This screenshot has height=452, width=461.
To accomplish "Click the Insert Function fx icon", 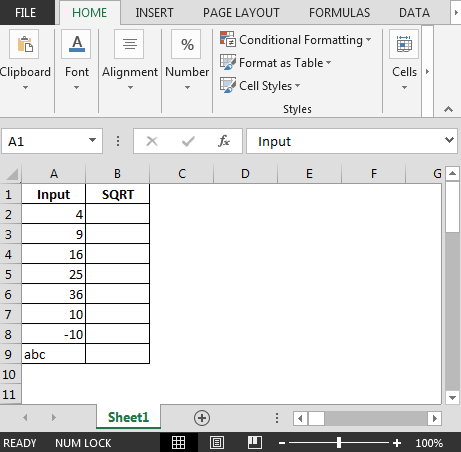I will [x=224, y=141].
